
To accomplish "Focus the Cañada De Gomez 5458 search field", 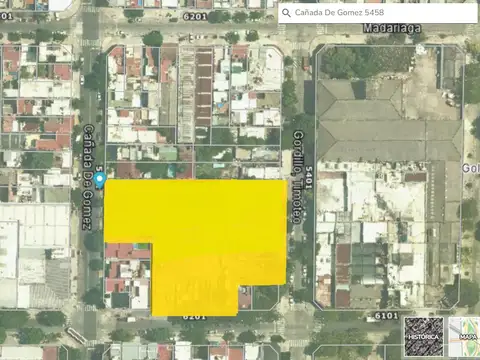I will (x=378, y=13).
